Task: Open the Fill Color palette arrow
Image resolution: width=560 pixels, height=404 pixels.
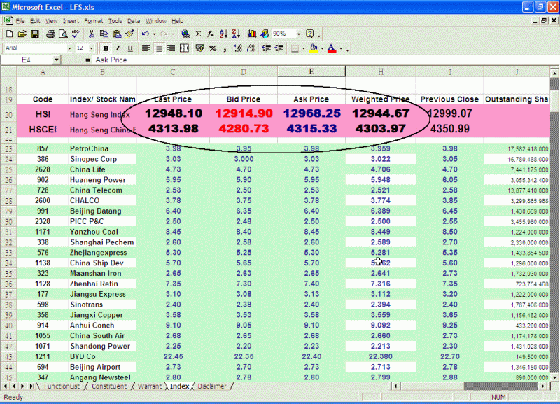Action: (322, 48)
